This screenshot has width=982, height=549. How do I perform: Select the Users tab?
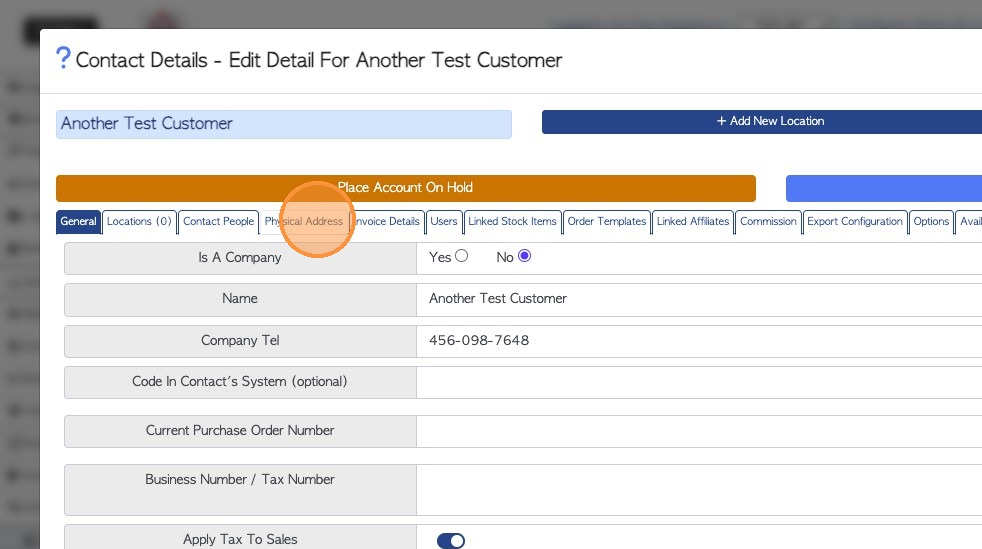click(444, 222)
